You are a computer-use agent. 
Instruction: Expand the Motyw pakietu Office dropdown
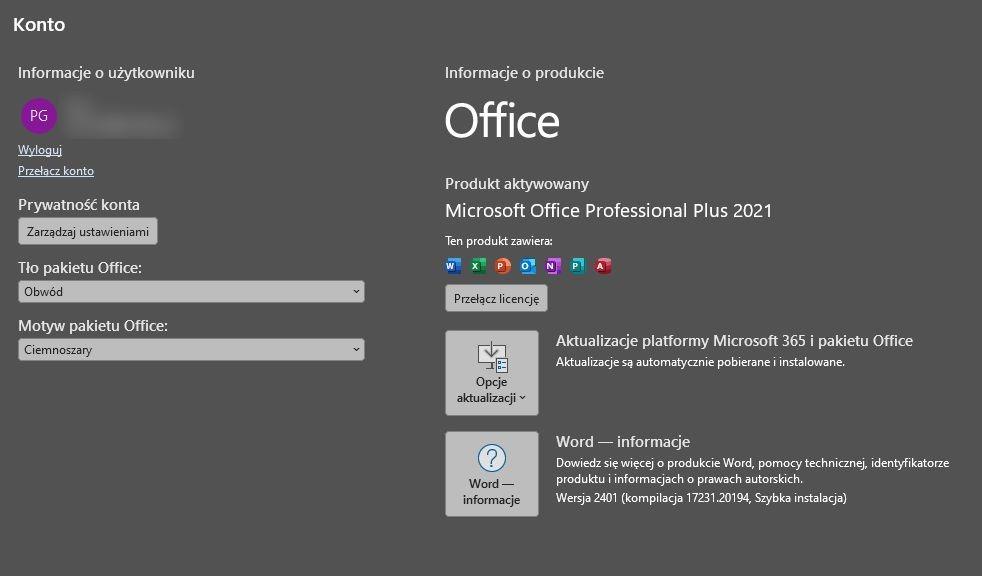point(191,350)
